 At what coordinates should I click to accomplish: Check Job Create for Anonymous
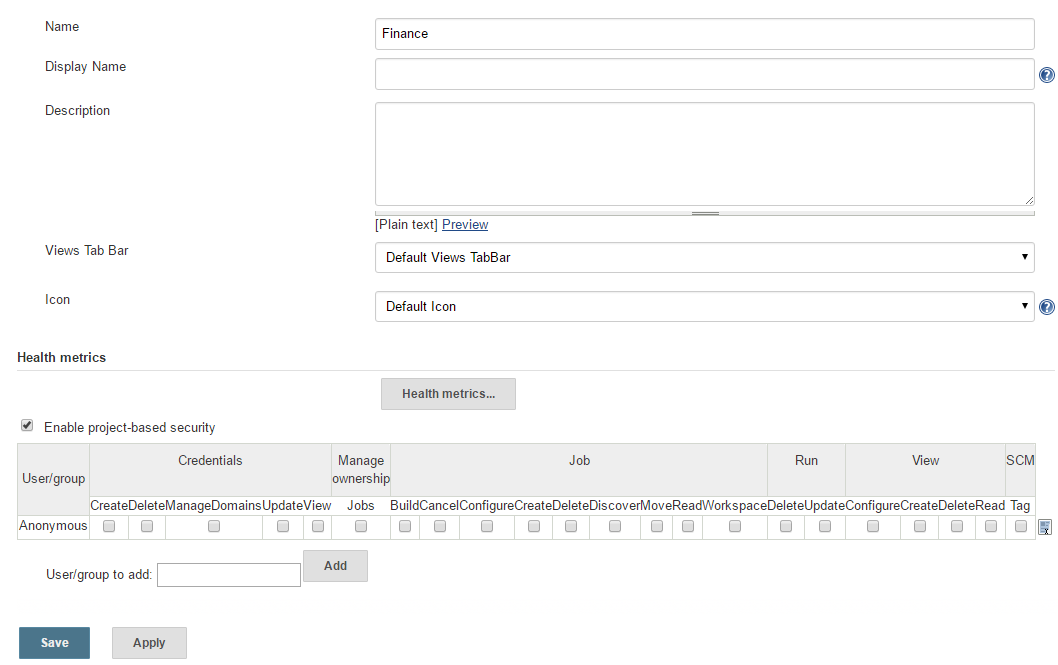[x=534, y=526]
